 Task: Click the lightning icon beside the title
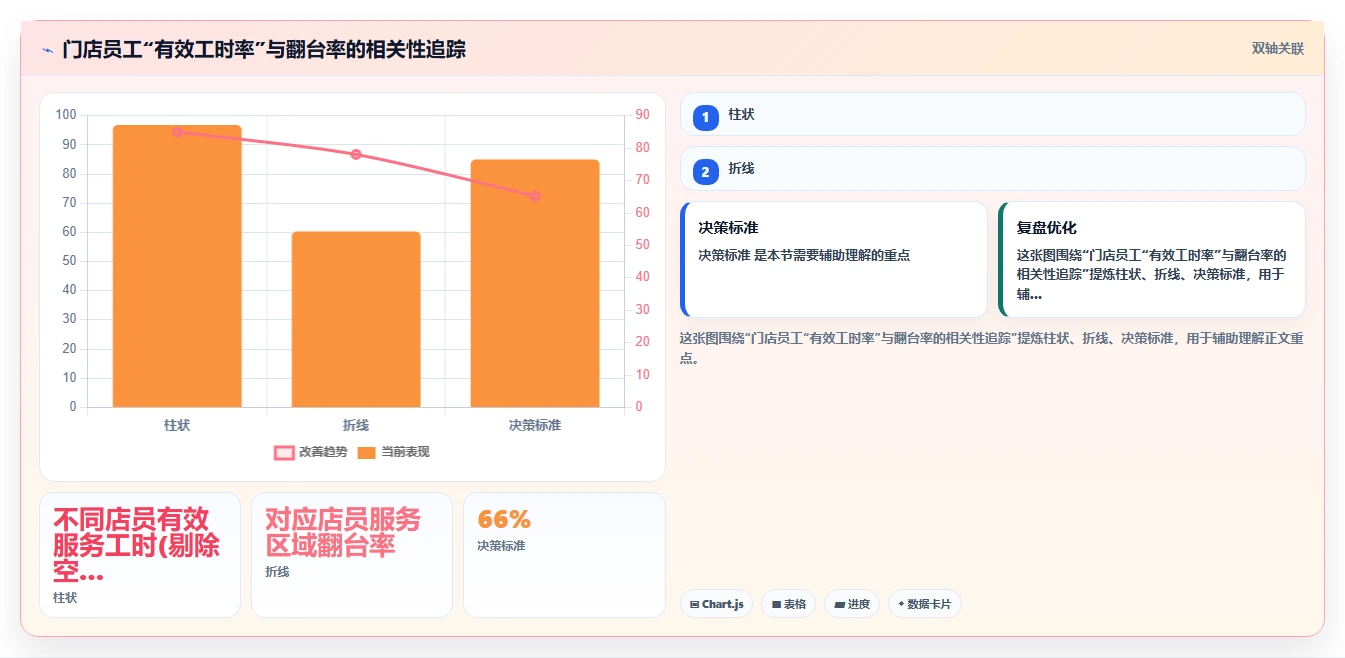tap(47, 50)
